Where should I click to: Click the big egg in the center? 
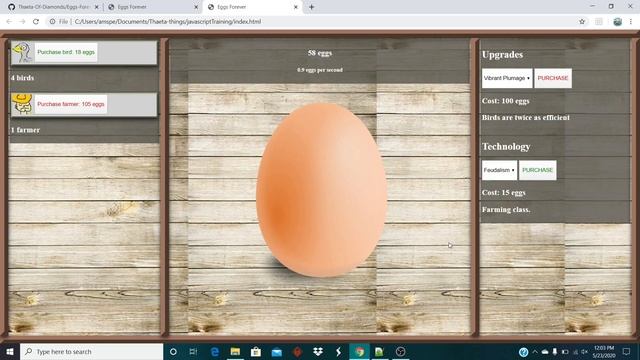point(322,190)
